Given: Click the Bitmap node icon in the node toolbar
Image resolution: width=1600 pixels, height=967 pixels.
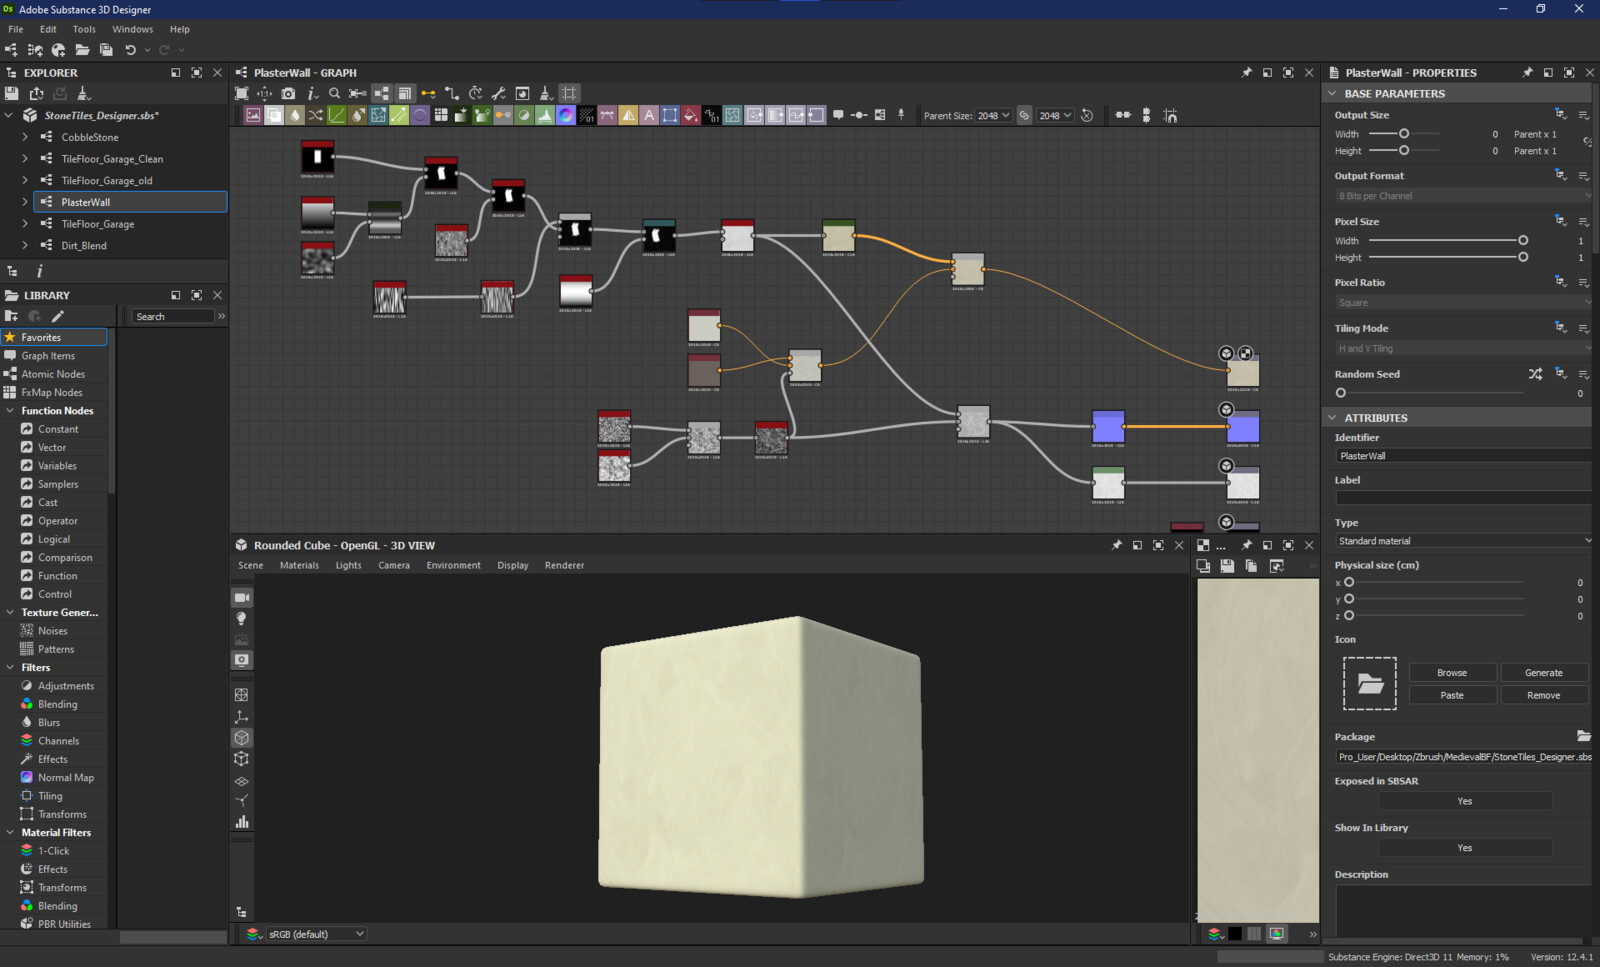Looking at the screenshot, I should [x=253, y=115].
